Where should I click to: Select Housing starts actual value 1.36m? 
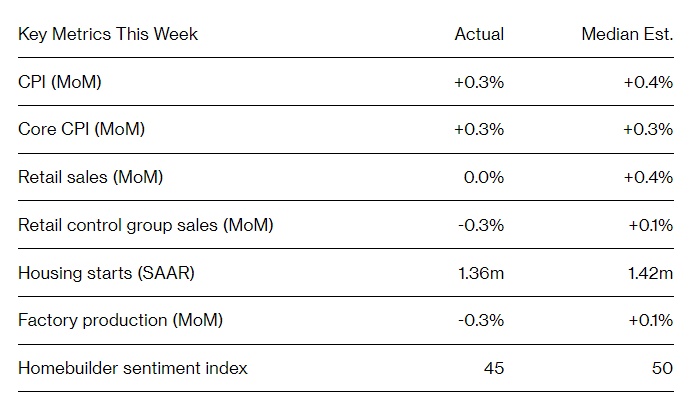point(480,272)
